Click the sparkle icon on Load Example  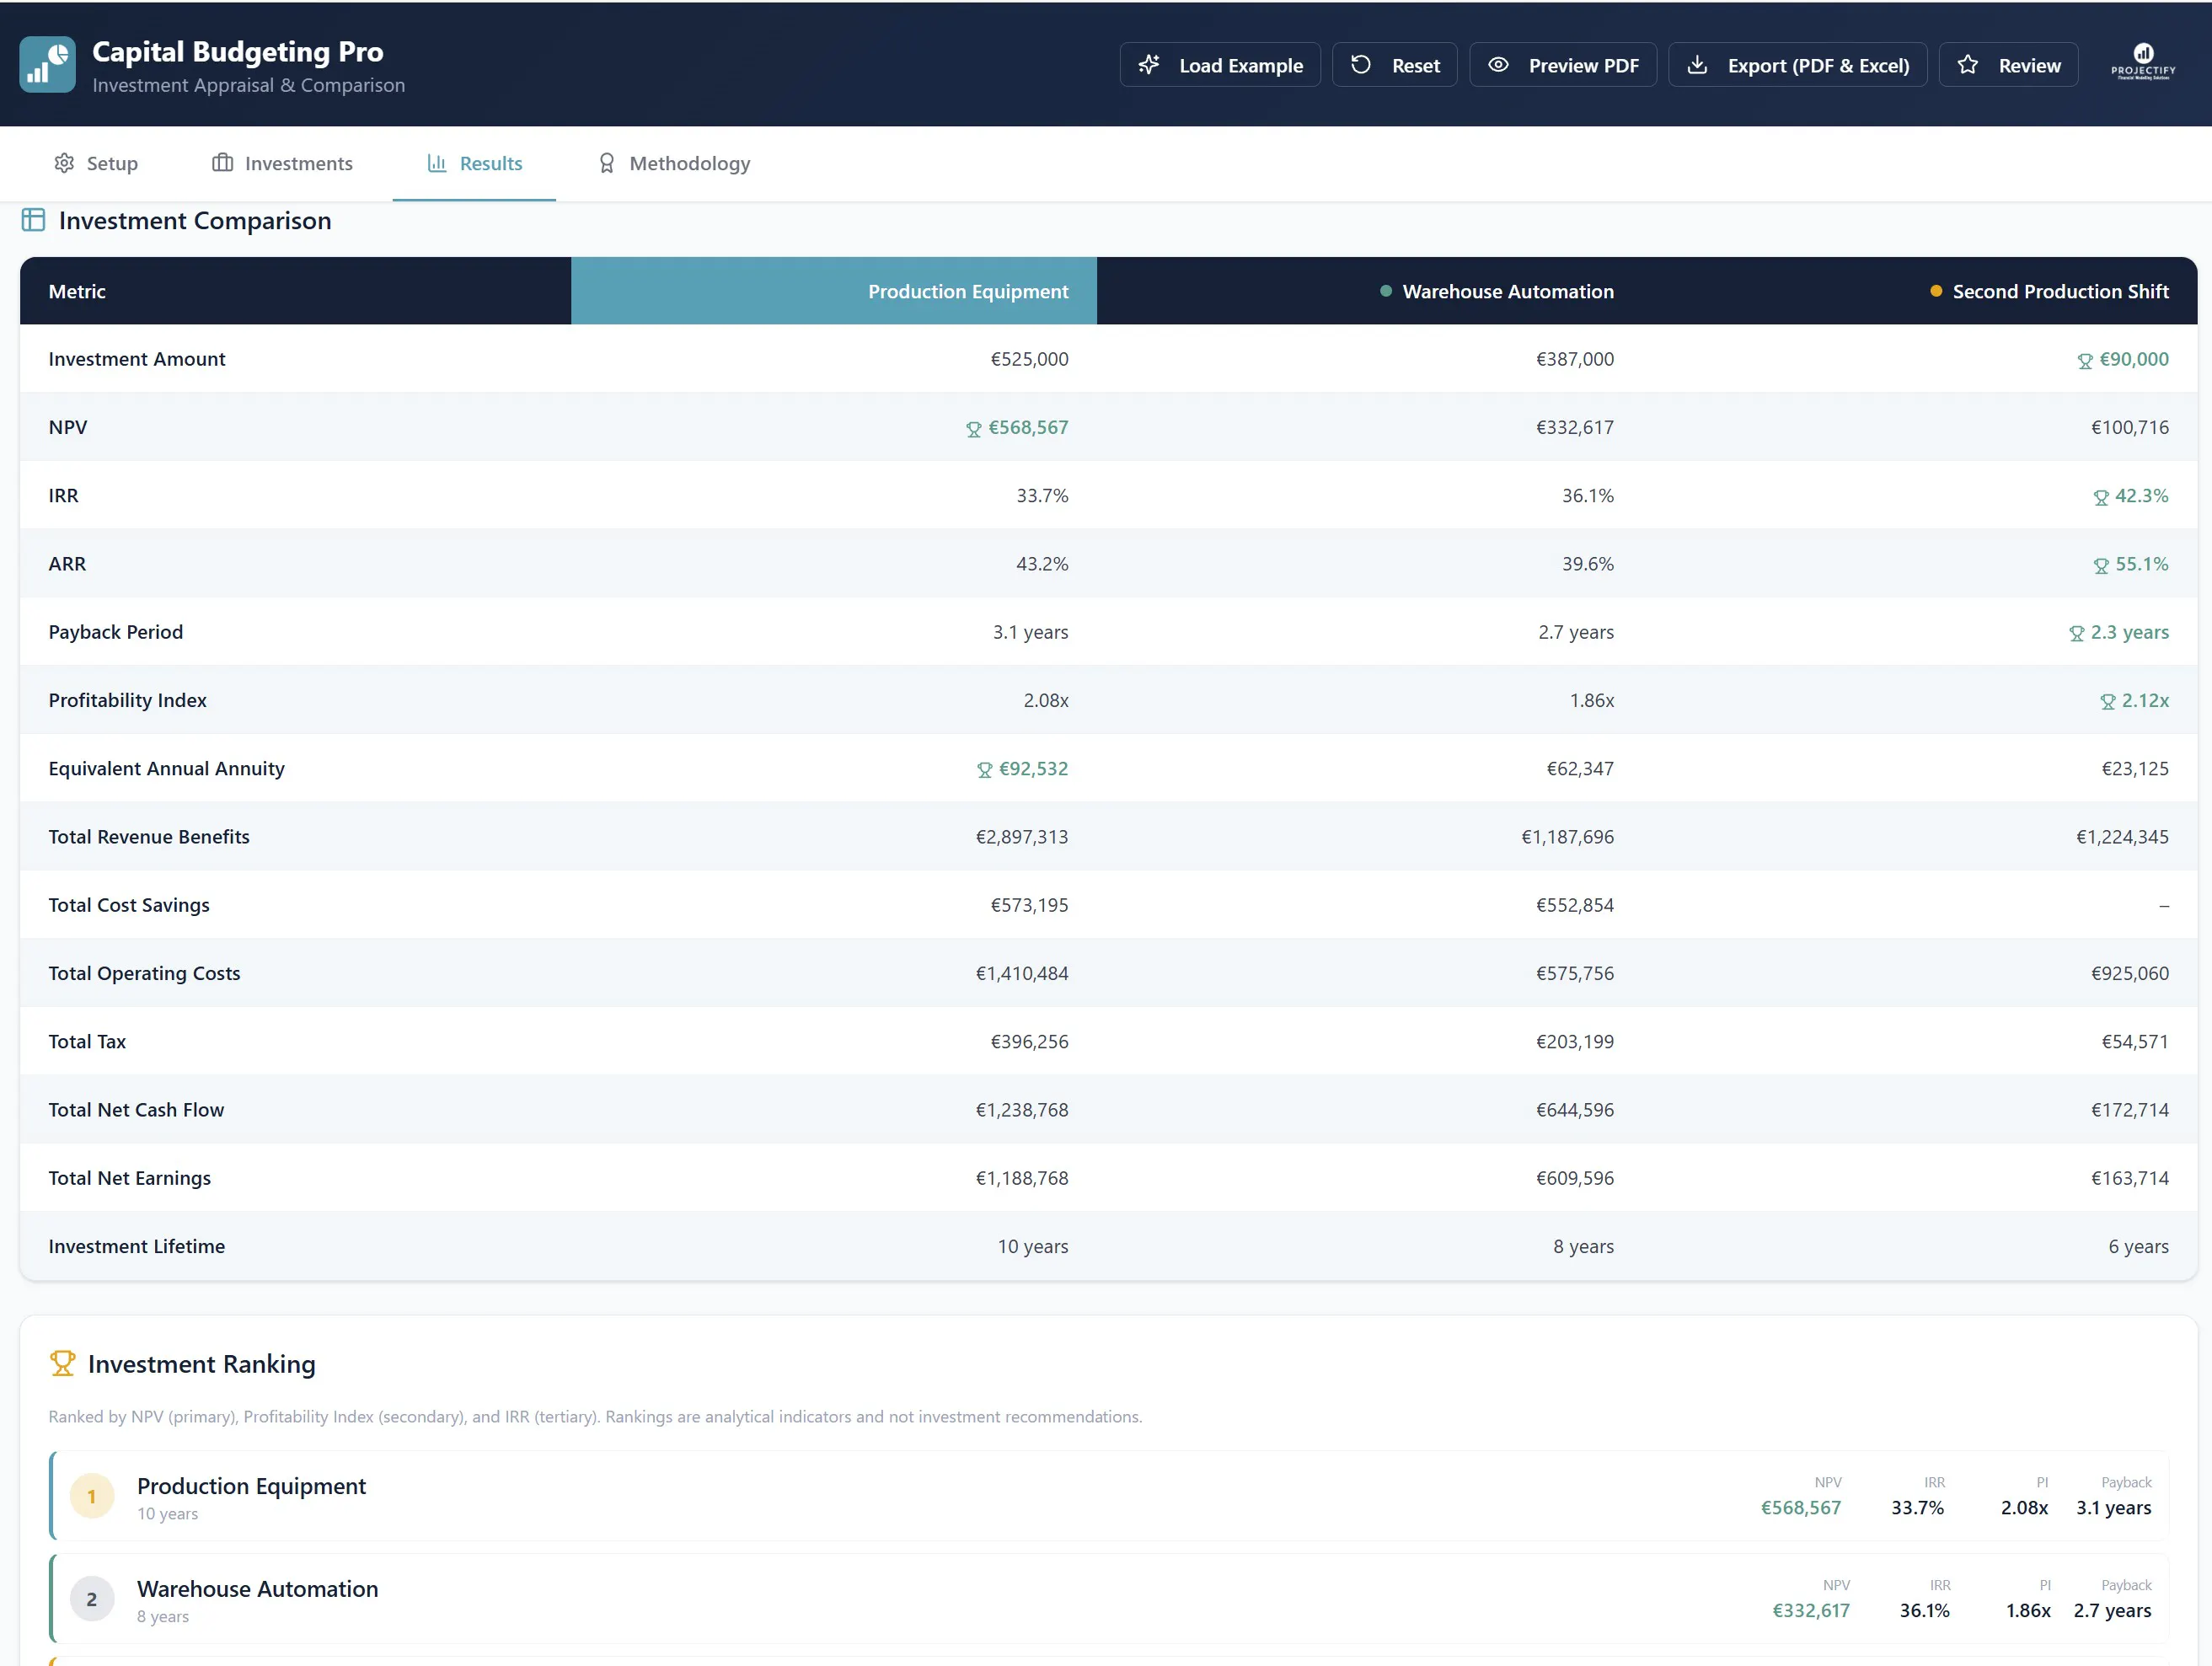click(1149, 65)
